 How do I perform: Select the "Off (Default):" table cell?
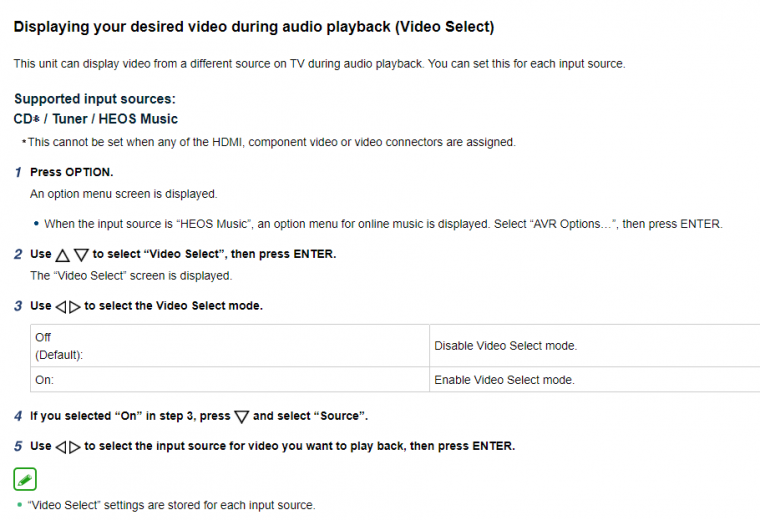[231, 345]
